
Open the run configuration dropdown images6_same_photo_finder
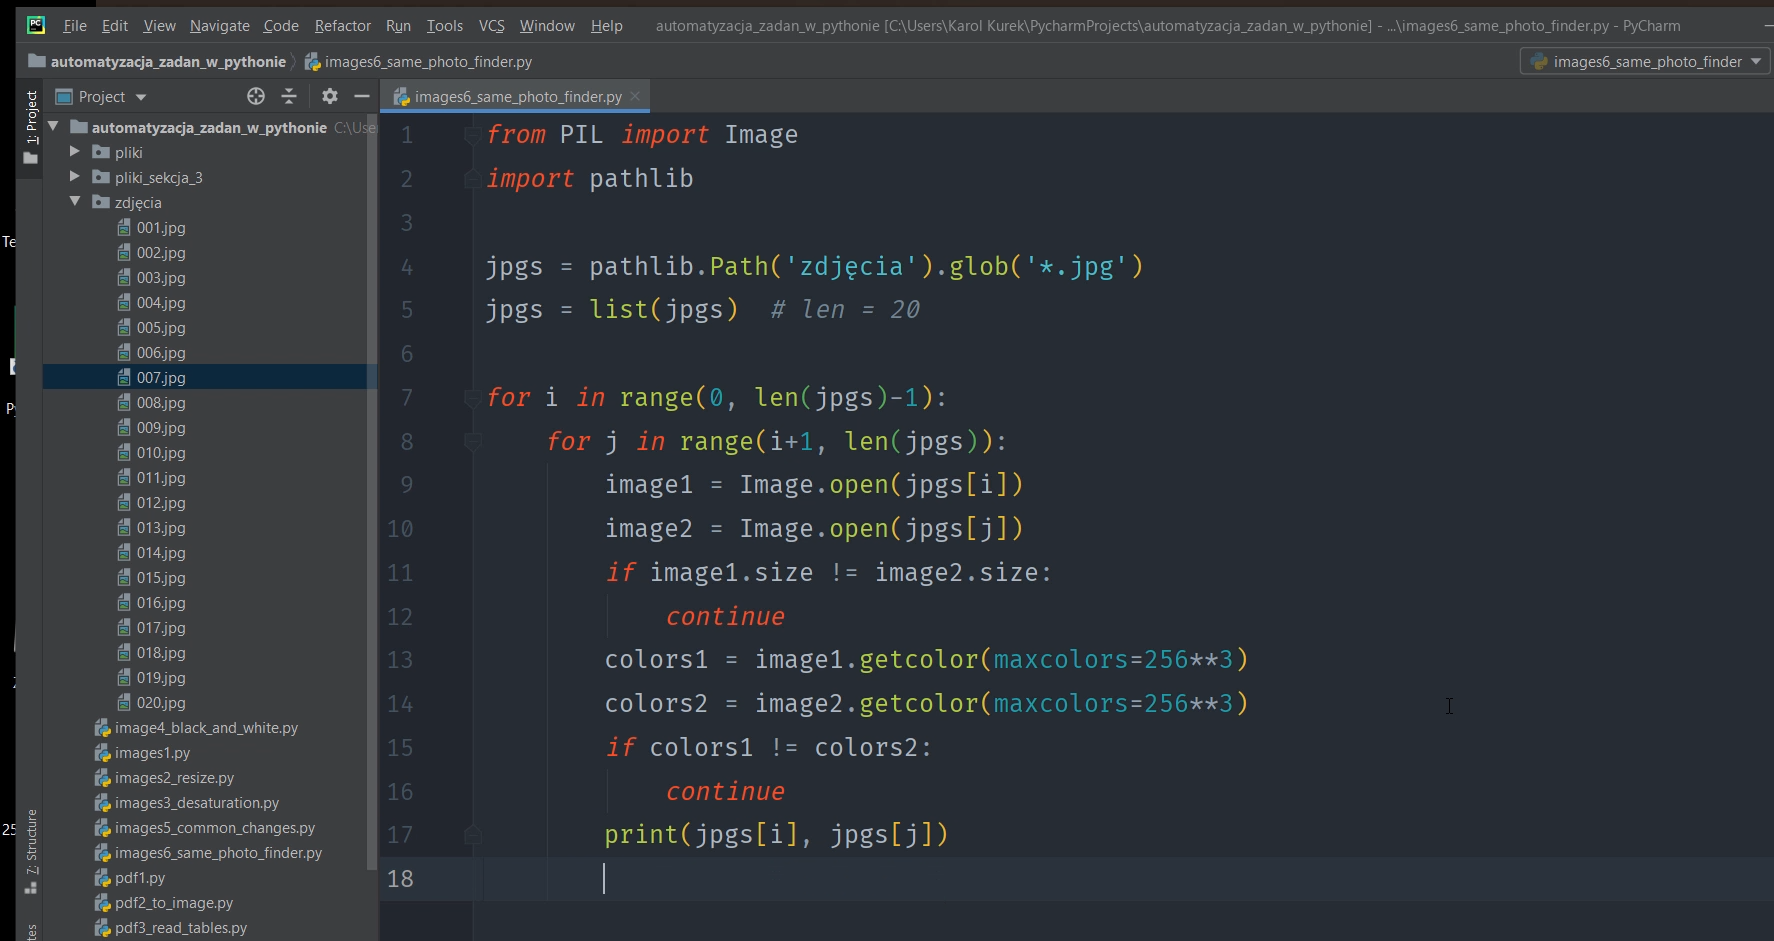1645,61
